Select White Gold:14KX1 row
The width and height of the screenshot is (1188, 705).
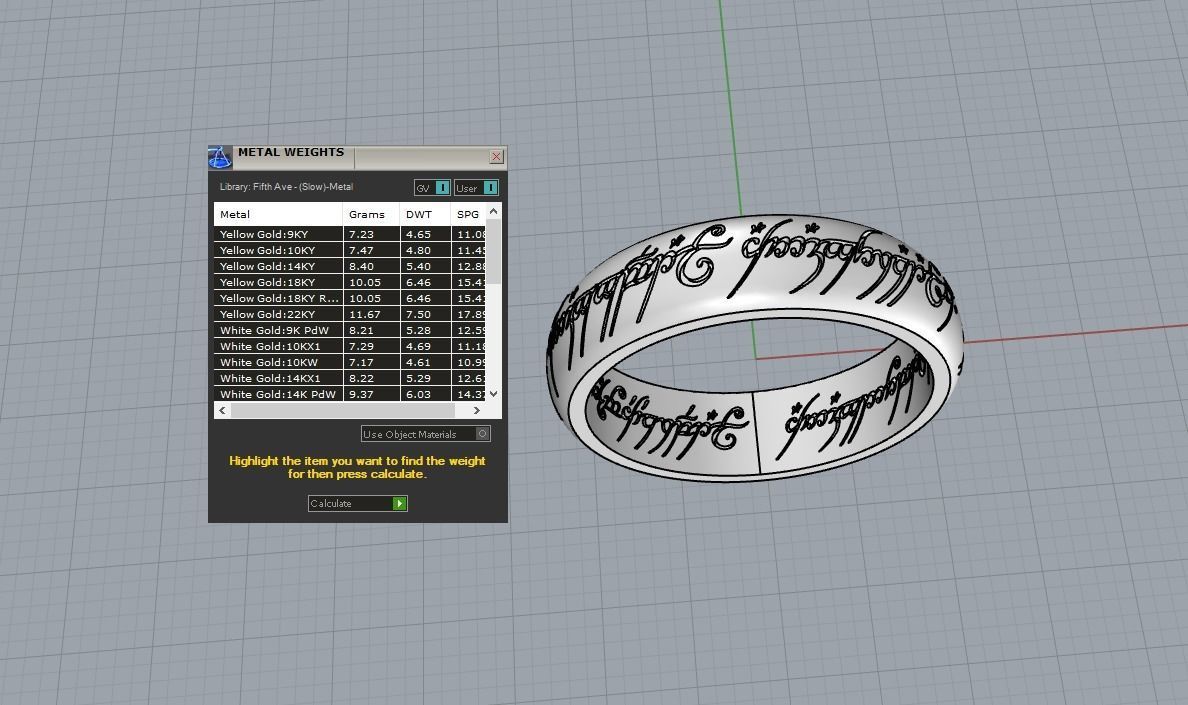tap(350, 378)
